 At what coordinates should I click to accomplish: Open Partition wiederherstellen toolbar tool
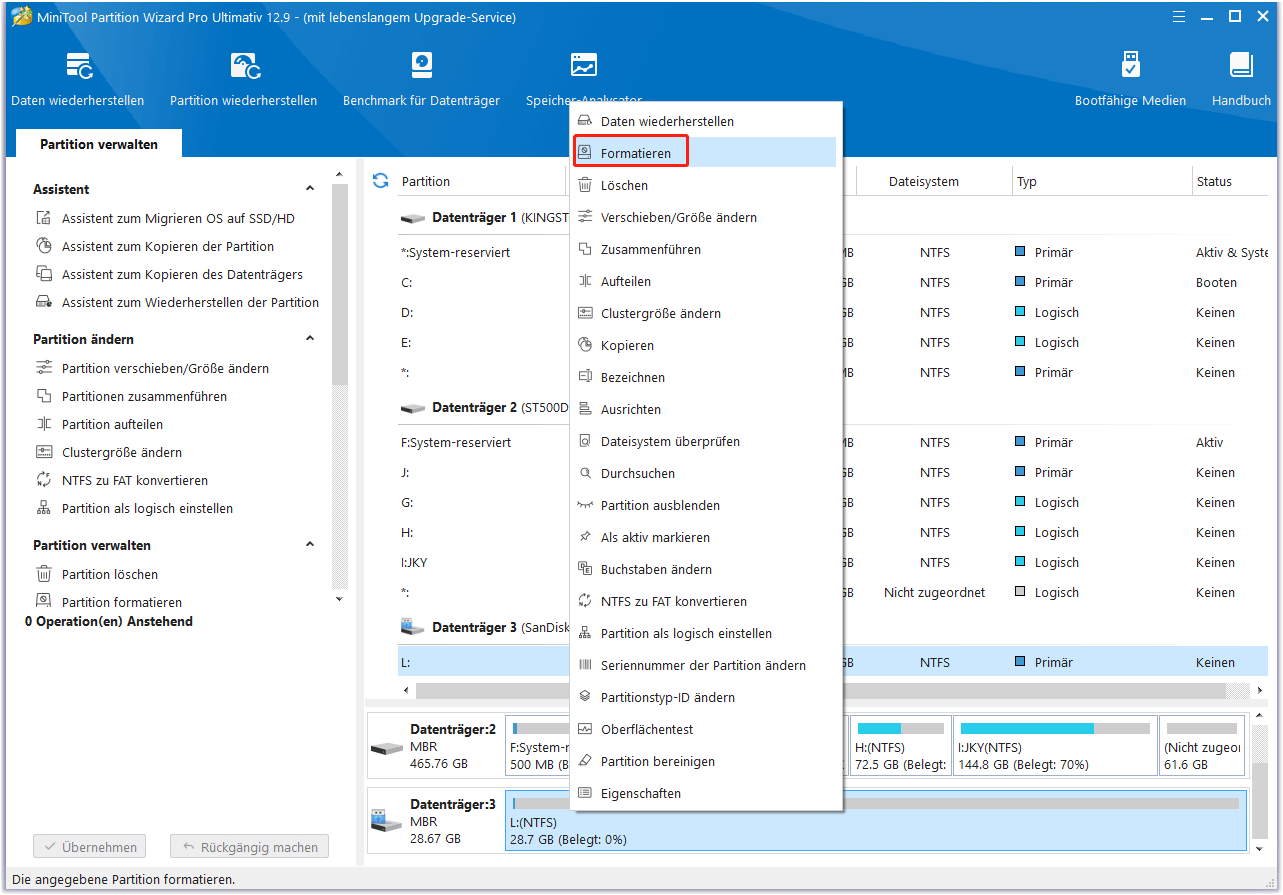click(x=244, y=80)
